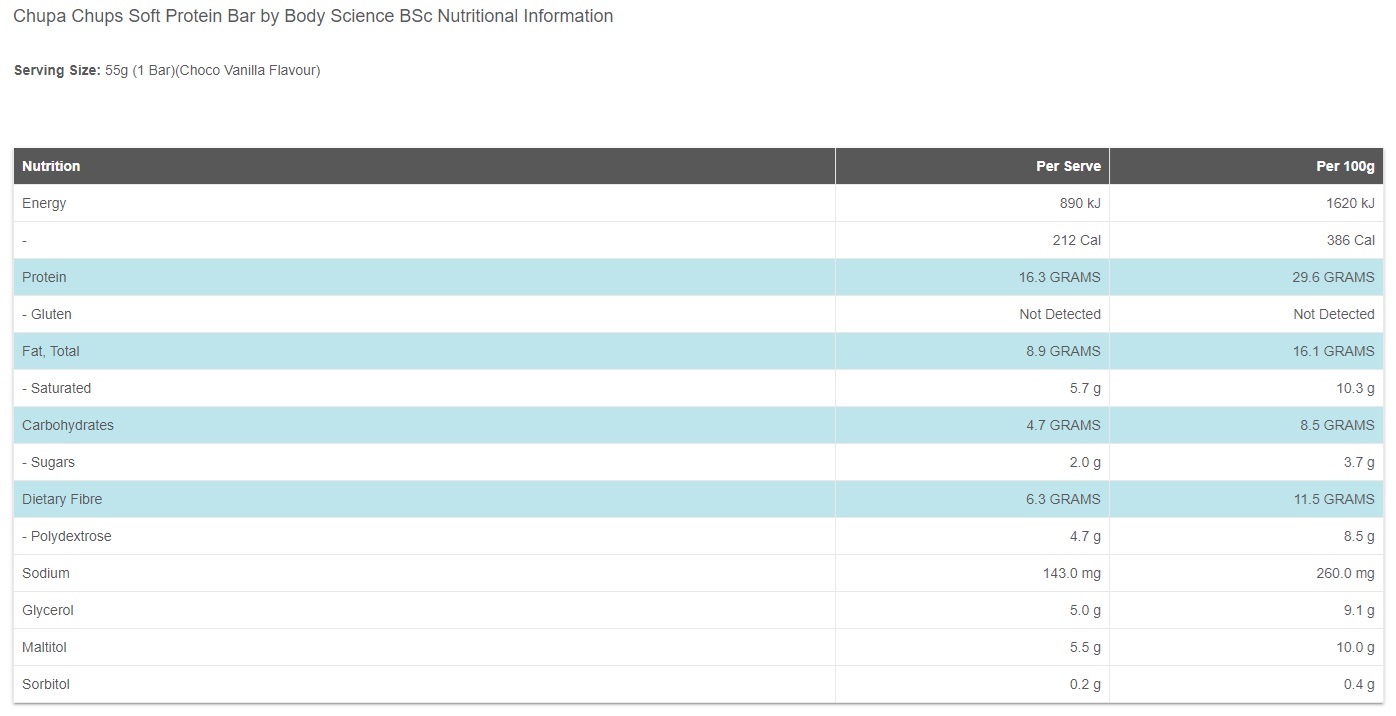The image size is (1396, 716).
Task: Click the 260.0 mg sodium value
Action: click(1346, 573)
